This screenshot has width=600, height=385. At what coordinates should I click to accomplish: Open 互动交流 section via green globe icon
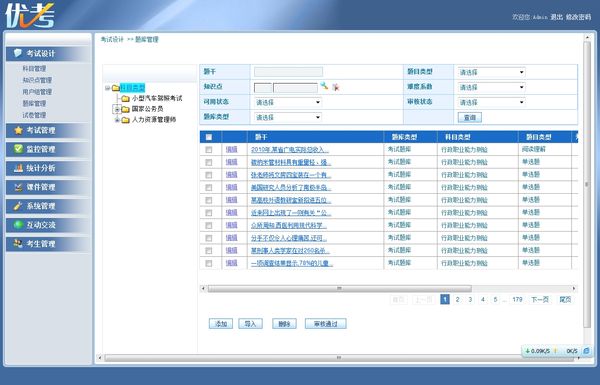(x=18, y=225)
